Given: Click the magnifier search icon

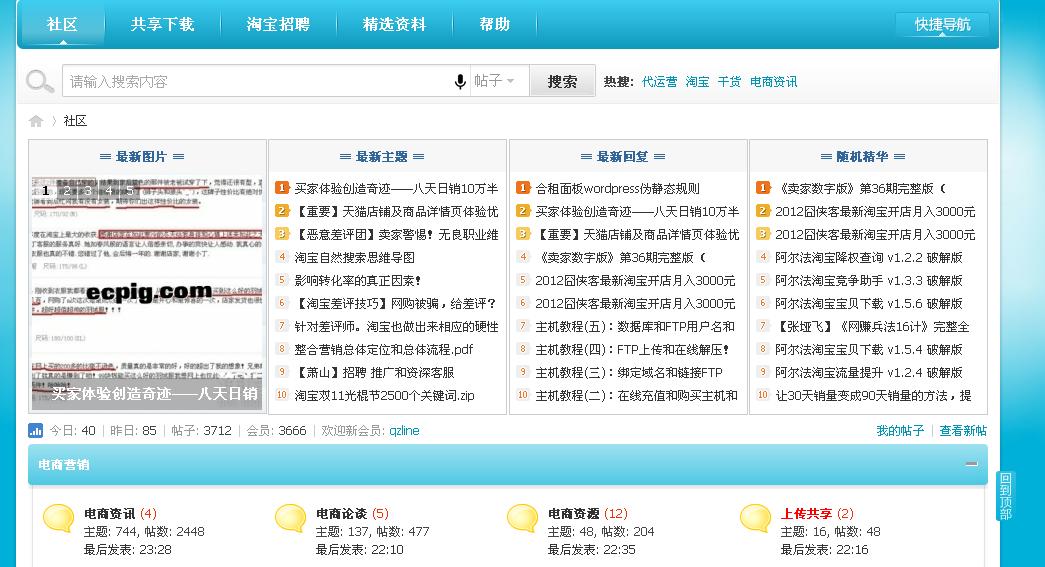Looking at the screenshot, I should pos(40,81).
